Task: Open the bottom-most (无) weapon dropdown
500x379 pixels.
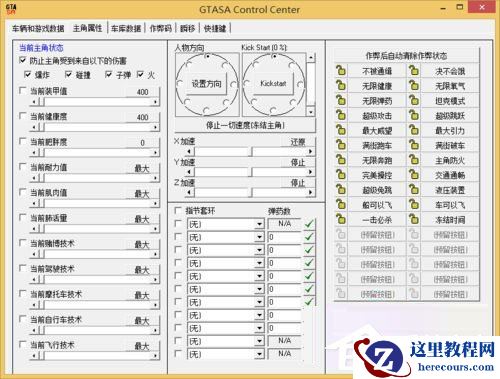Action: (259, 354)
